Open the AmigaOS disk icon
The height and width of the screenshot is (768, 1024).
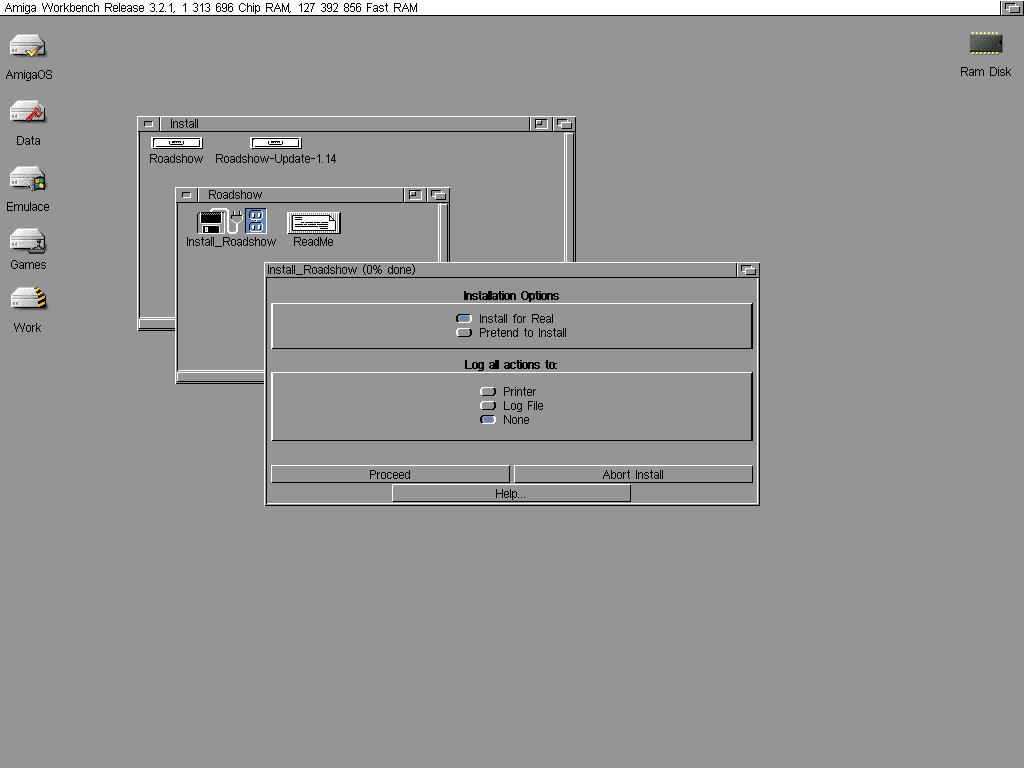pyautogui.click(x=28, y=47)
